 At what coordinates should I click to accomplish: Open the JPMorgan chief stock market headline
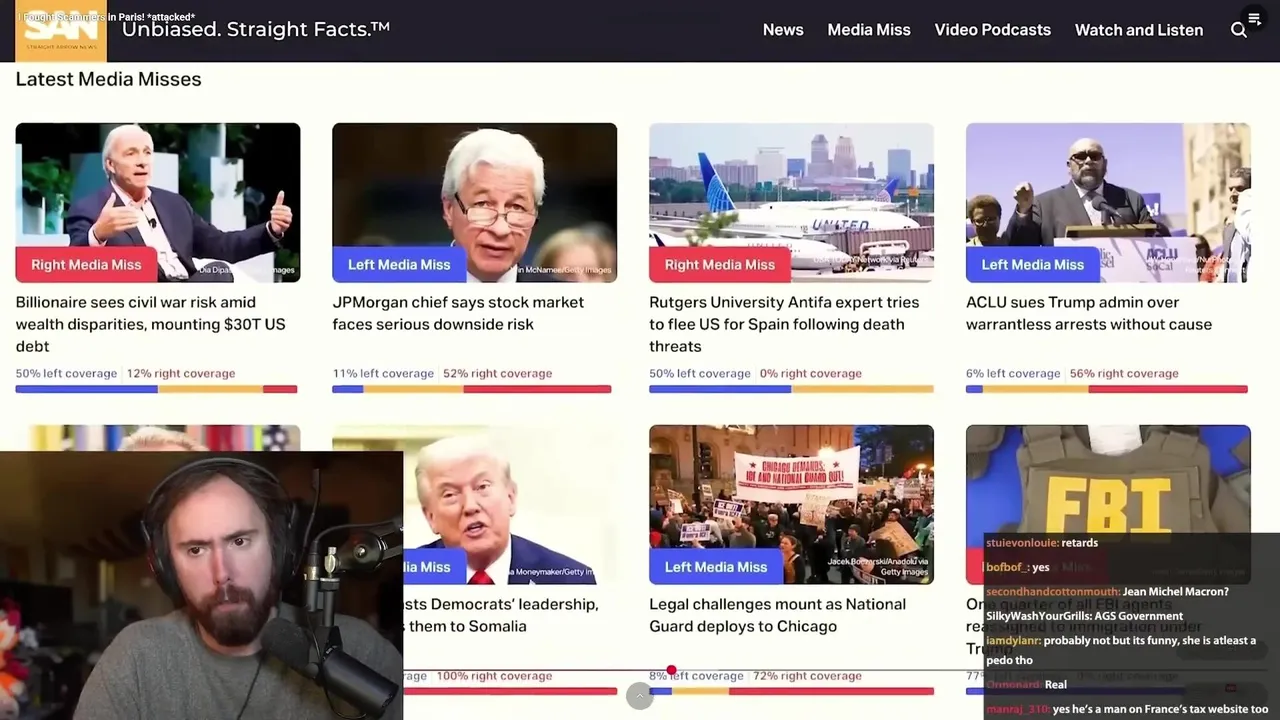point(458,313)
